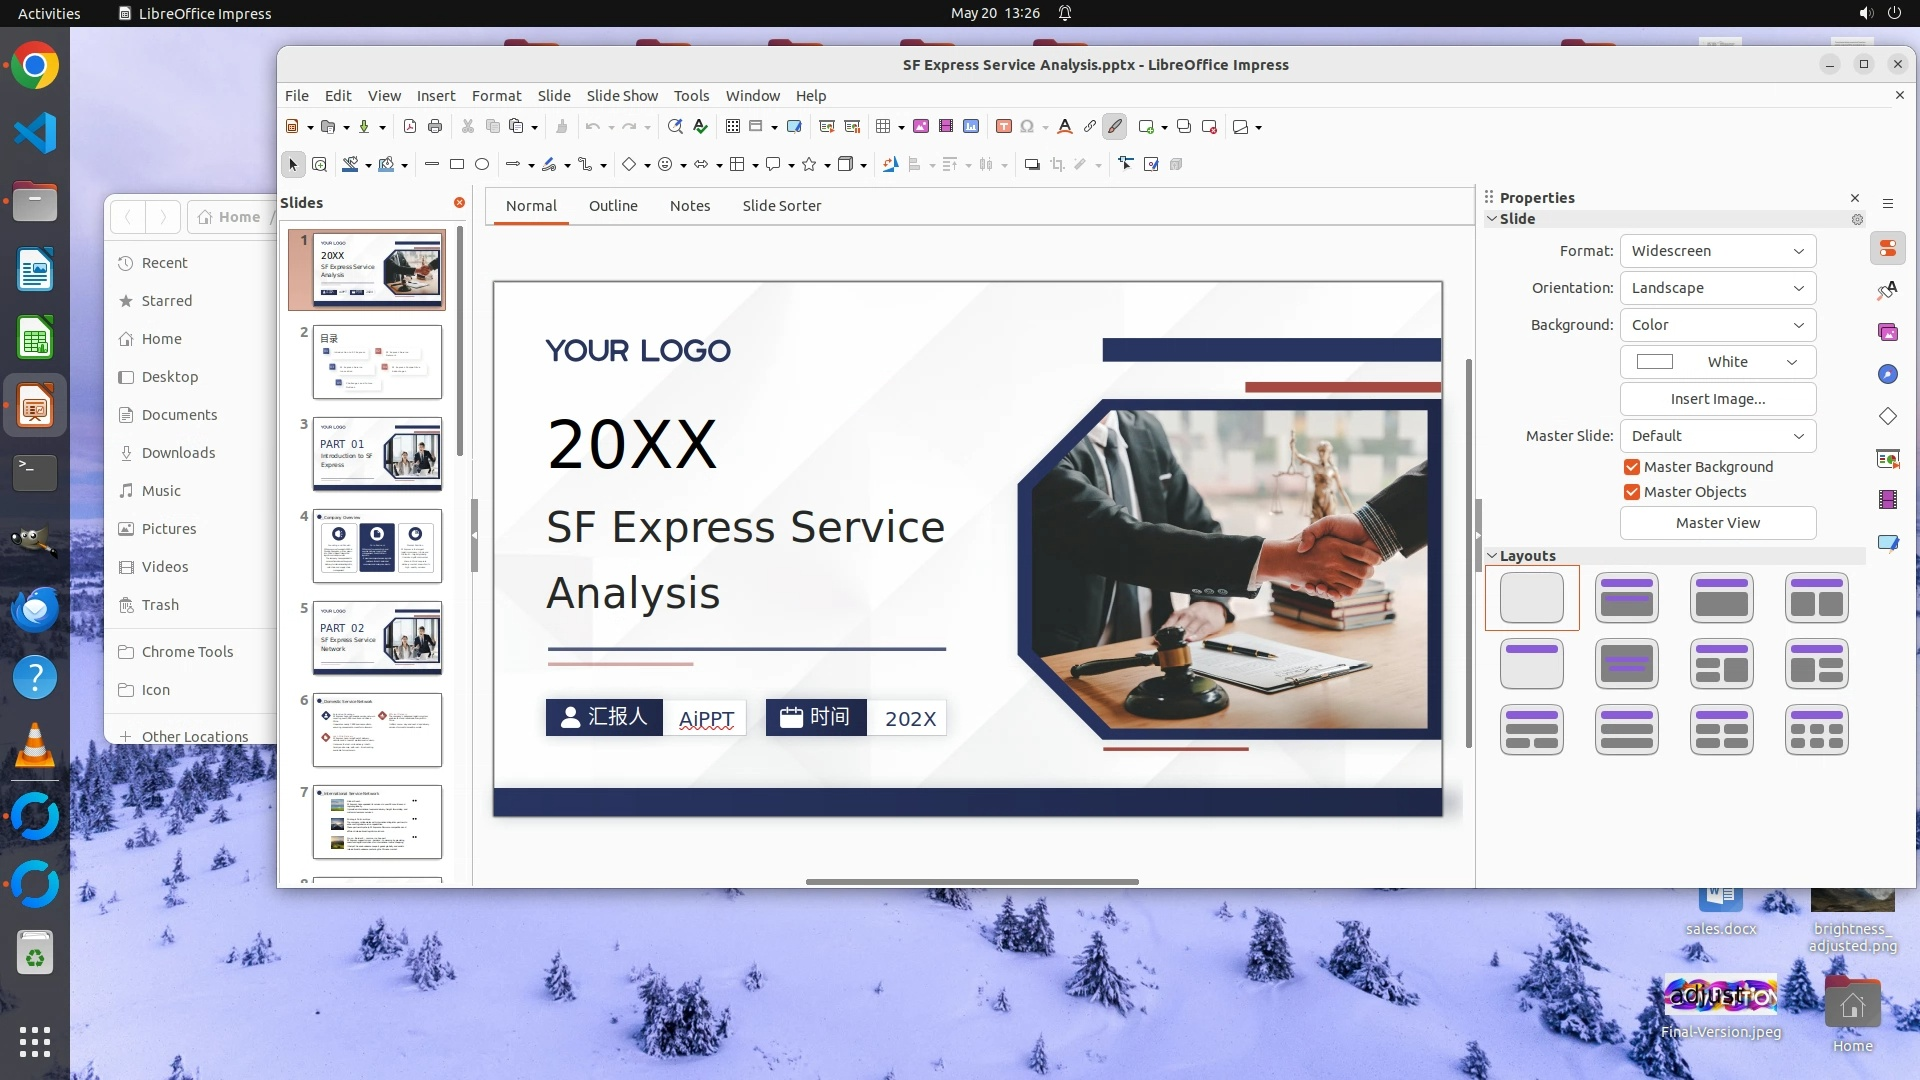Click the Insert Chart icon
The width and height of the screenshot is (1920, 1080).
coord(971,127)
